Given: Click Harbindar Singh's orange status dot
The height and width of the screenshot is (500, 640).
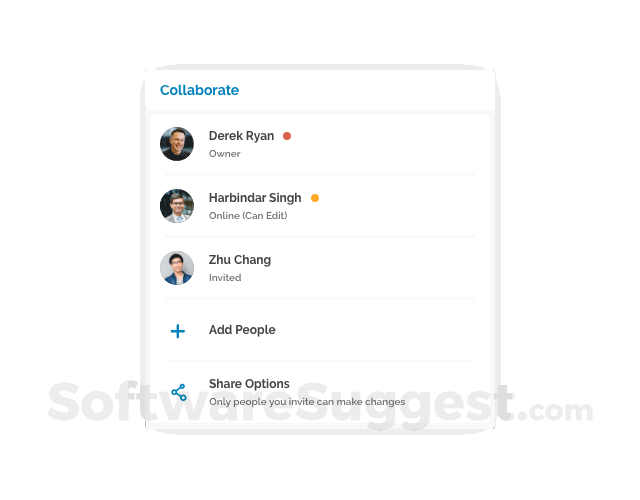Looking at the screenshot, I should click(x=315, y=198).
